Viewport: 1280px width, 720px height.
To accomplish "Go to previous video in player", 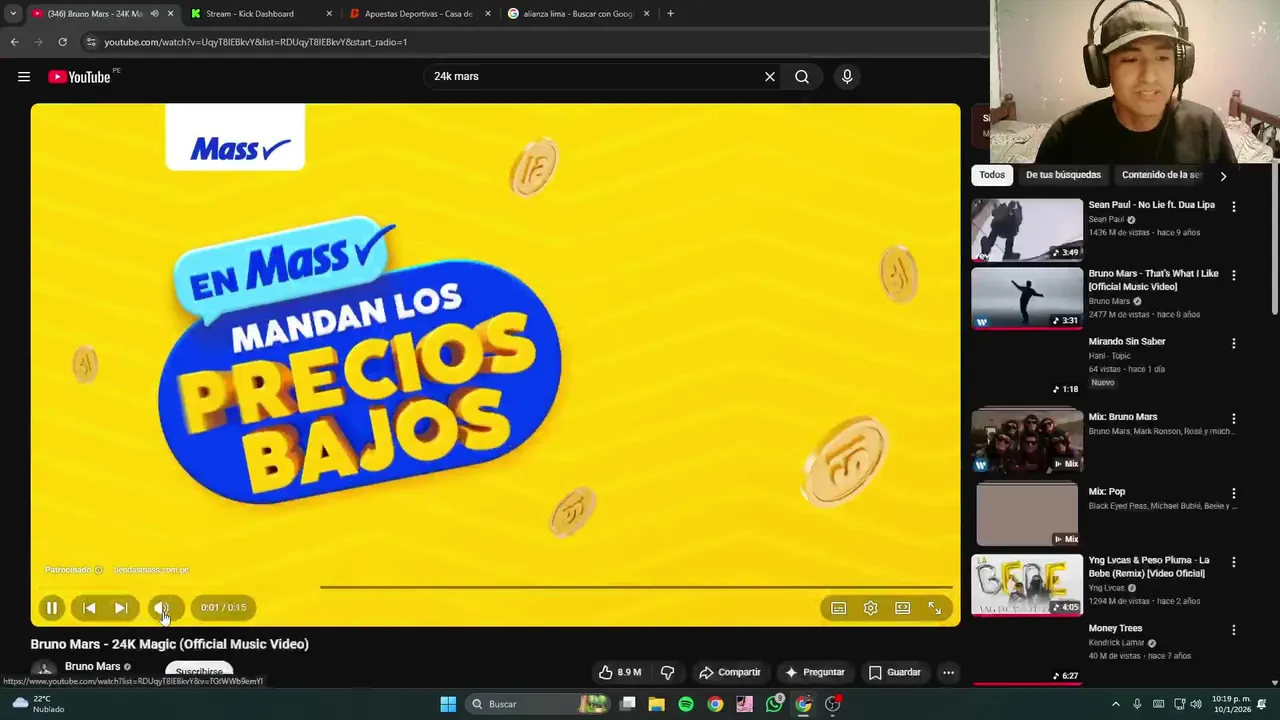I will pyautogui.click(x=89, y=608).
